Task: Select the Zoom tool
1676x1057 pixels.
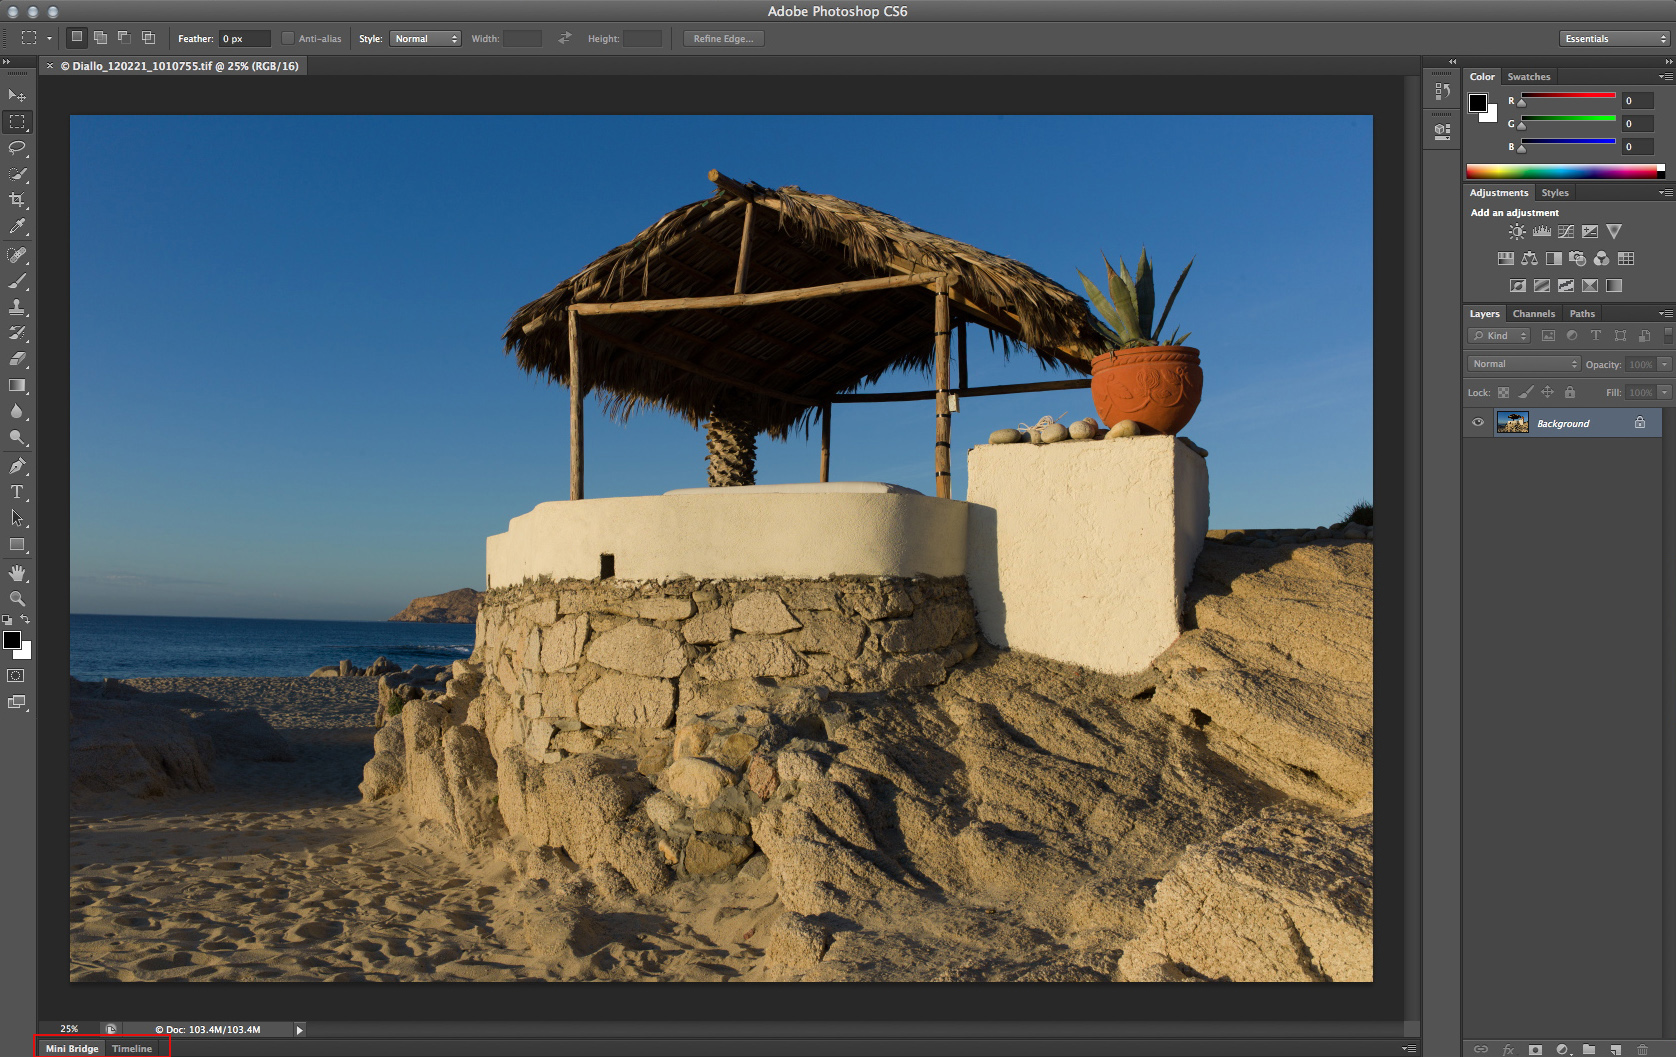Action: pyautogui.click(x=17, y=599)
